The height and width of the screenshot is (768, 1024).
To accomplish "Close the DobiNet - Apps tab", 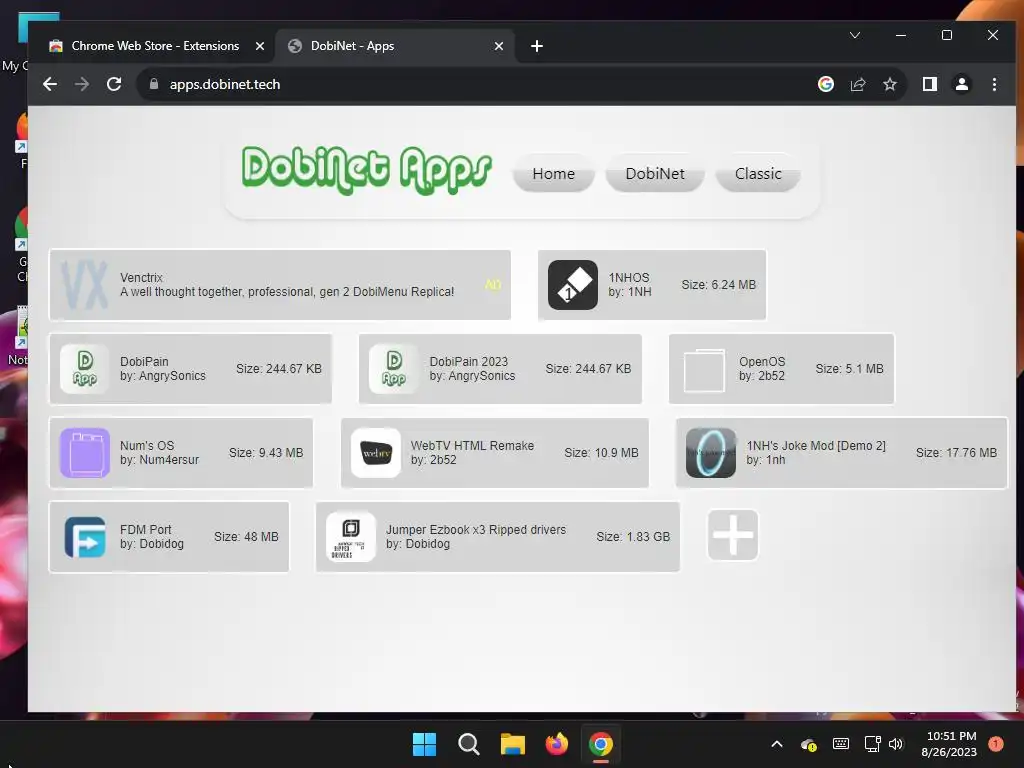I will (x=499, y=46).
